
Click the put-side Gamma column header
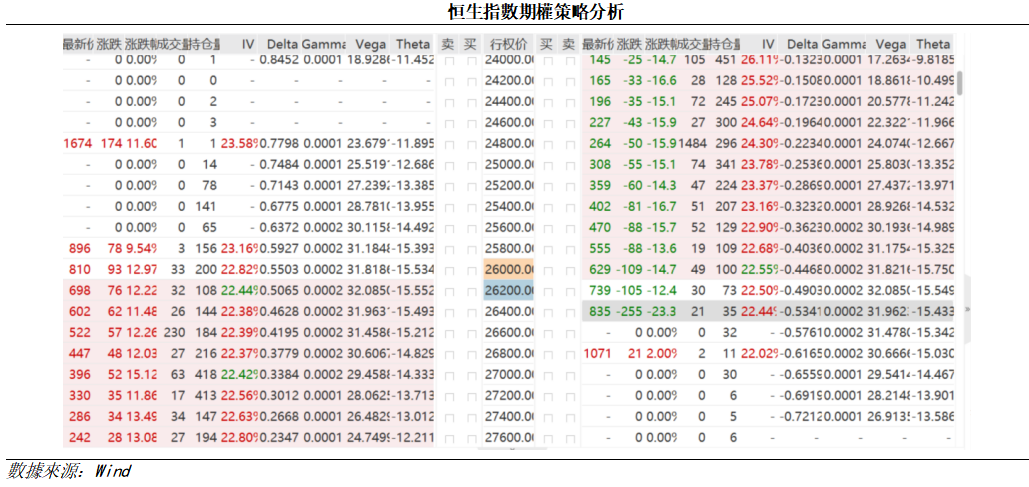[x=843, y=44]
